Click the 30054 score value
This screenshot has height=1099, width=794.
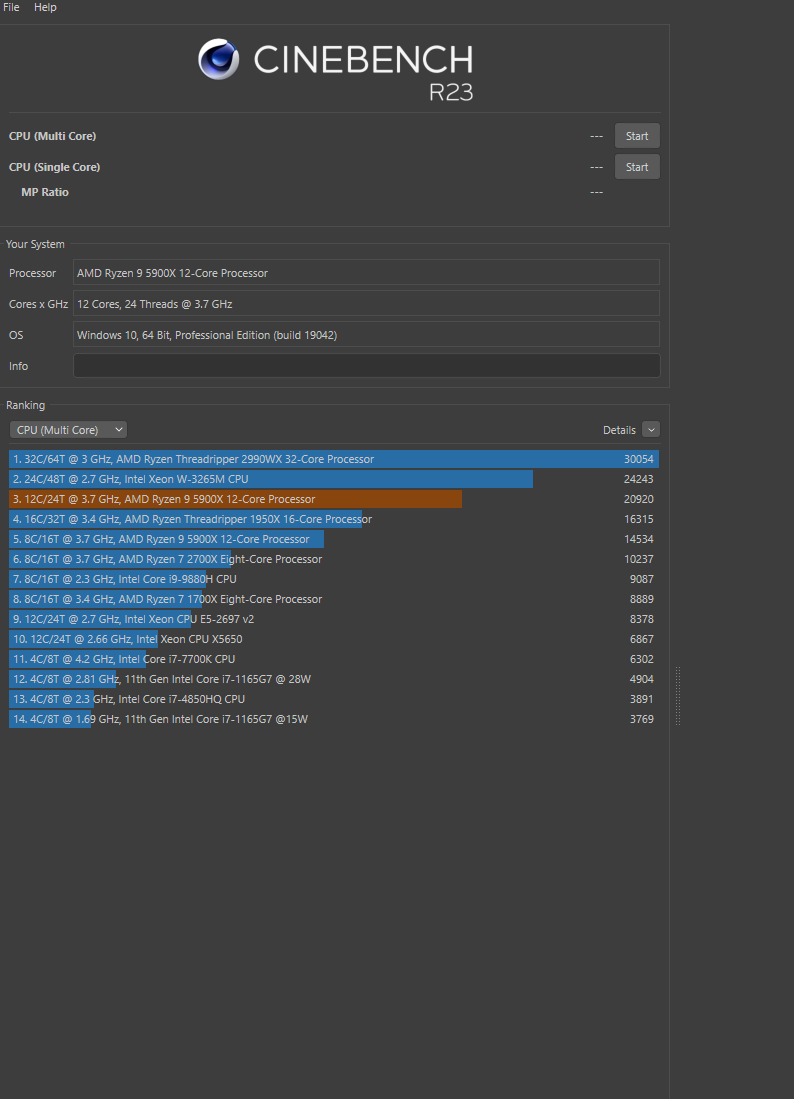pyautogui.click(x=638, y=459)
